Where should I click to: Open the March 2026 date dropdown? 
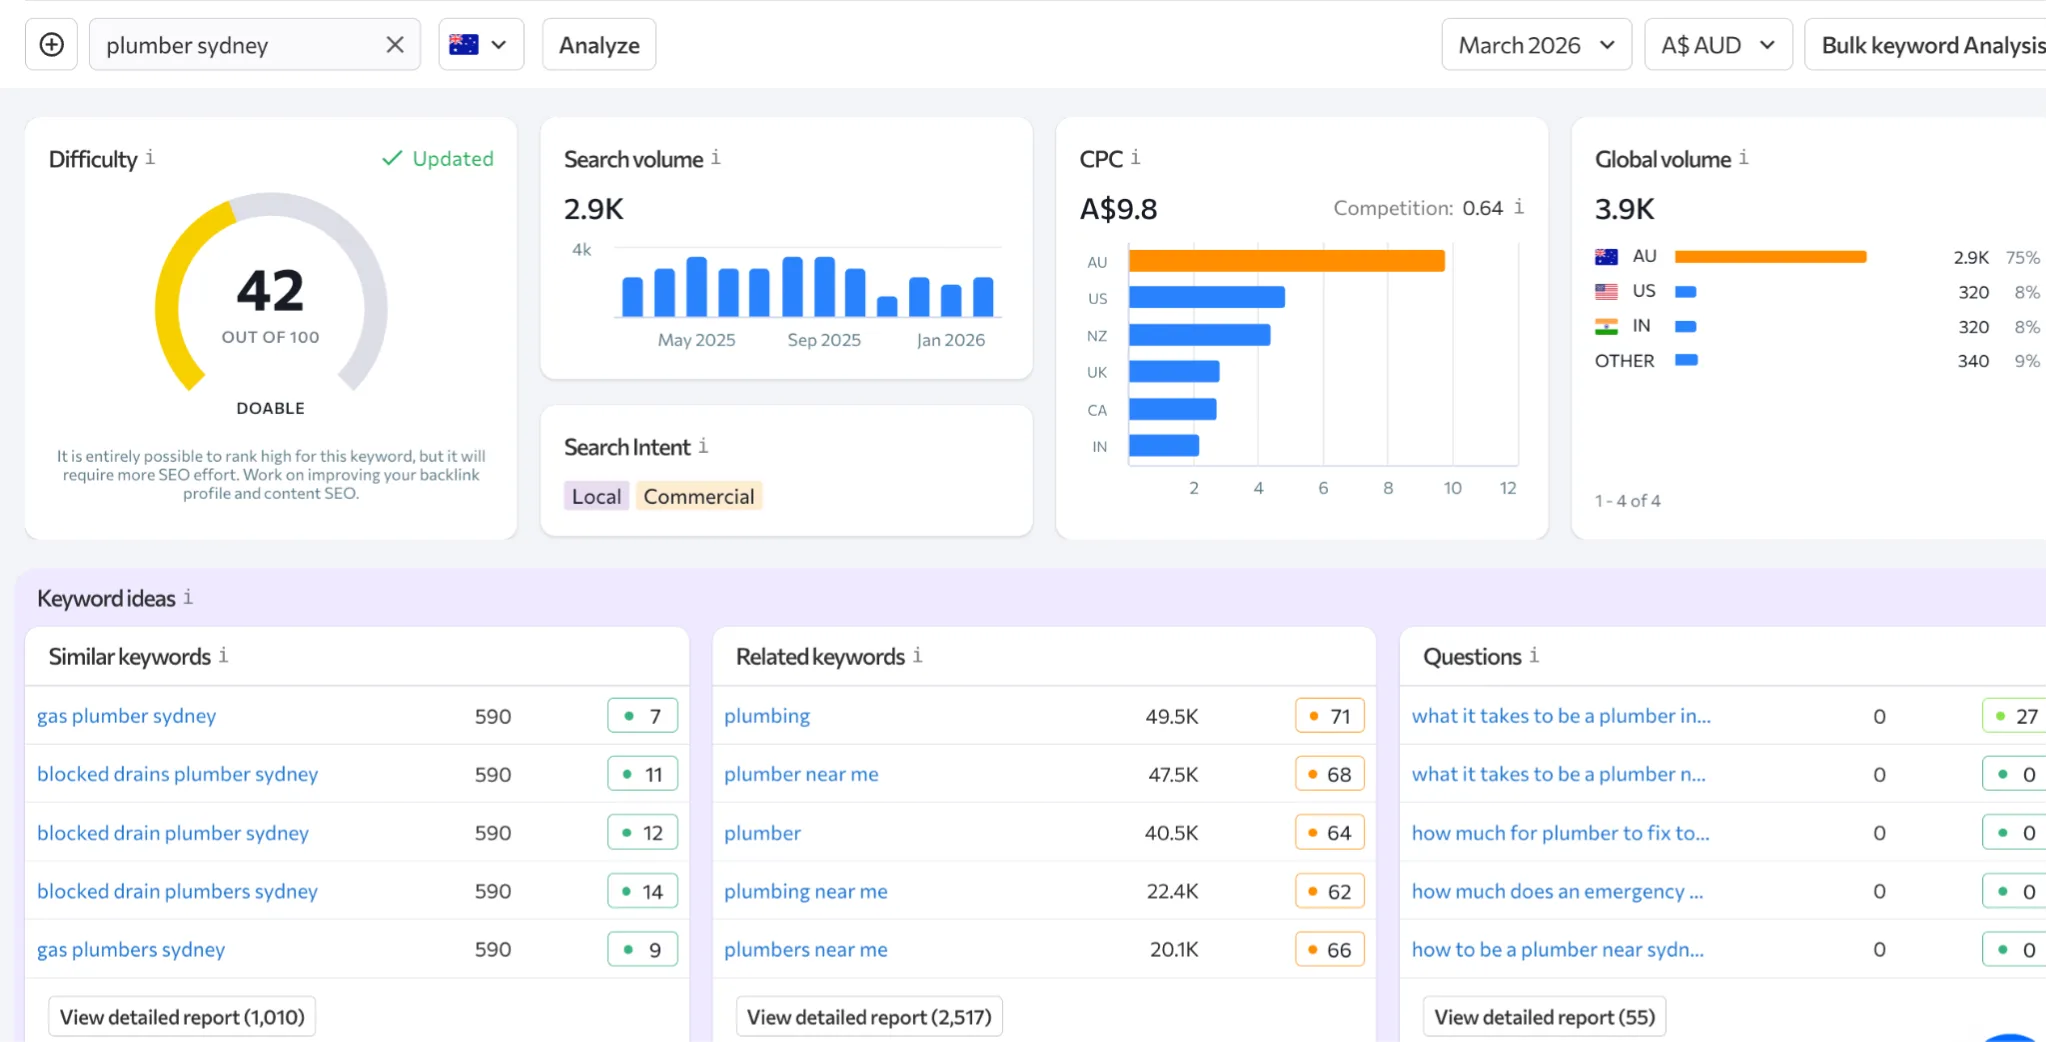pos(1536,45)
